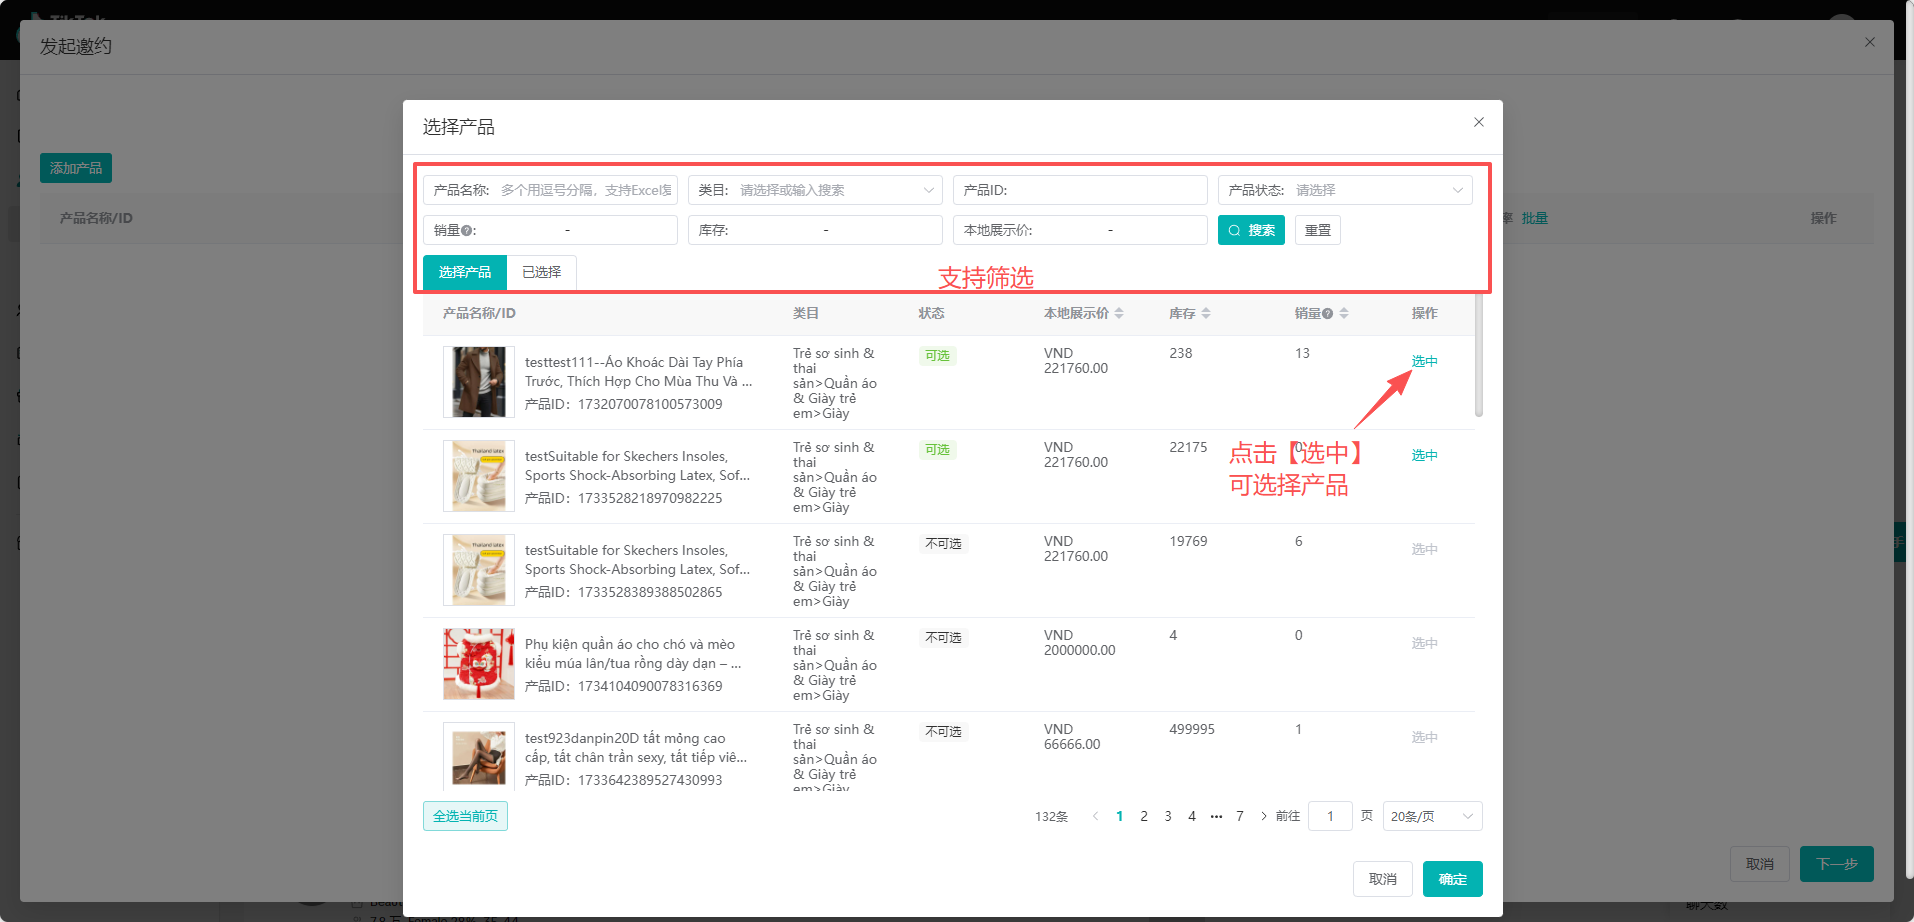Click next page arrow in pagination

pos(1264,816)
